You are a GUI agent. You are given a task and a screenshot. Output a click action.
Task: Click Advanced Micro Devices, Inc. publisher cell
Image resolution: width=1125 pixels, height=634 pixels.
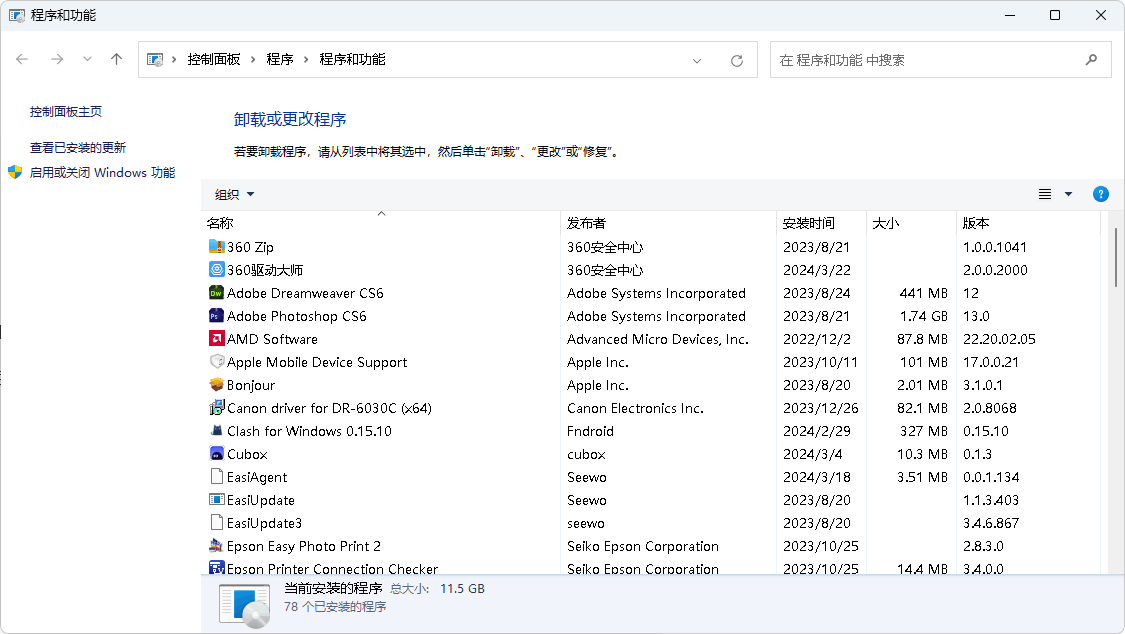(658, 339)
